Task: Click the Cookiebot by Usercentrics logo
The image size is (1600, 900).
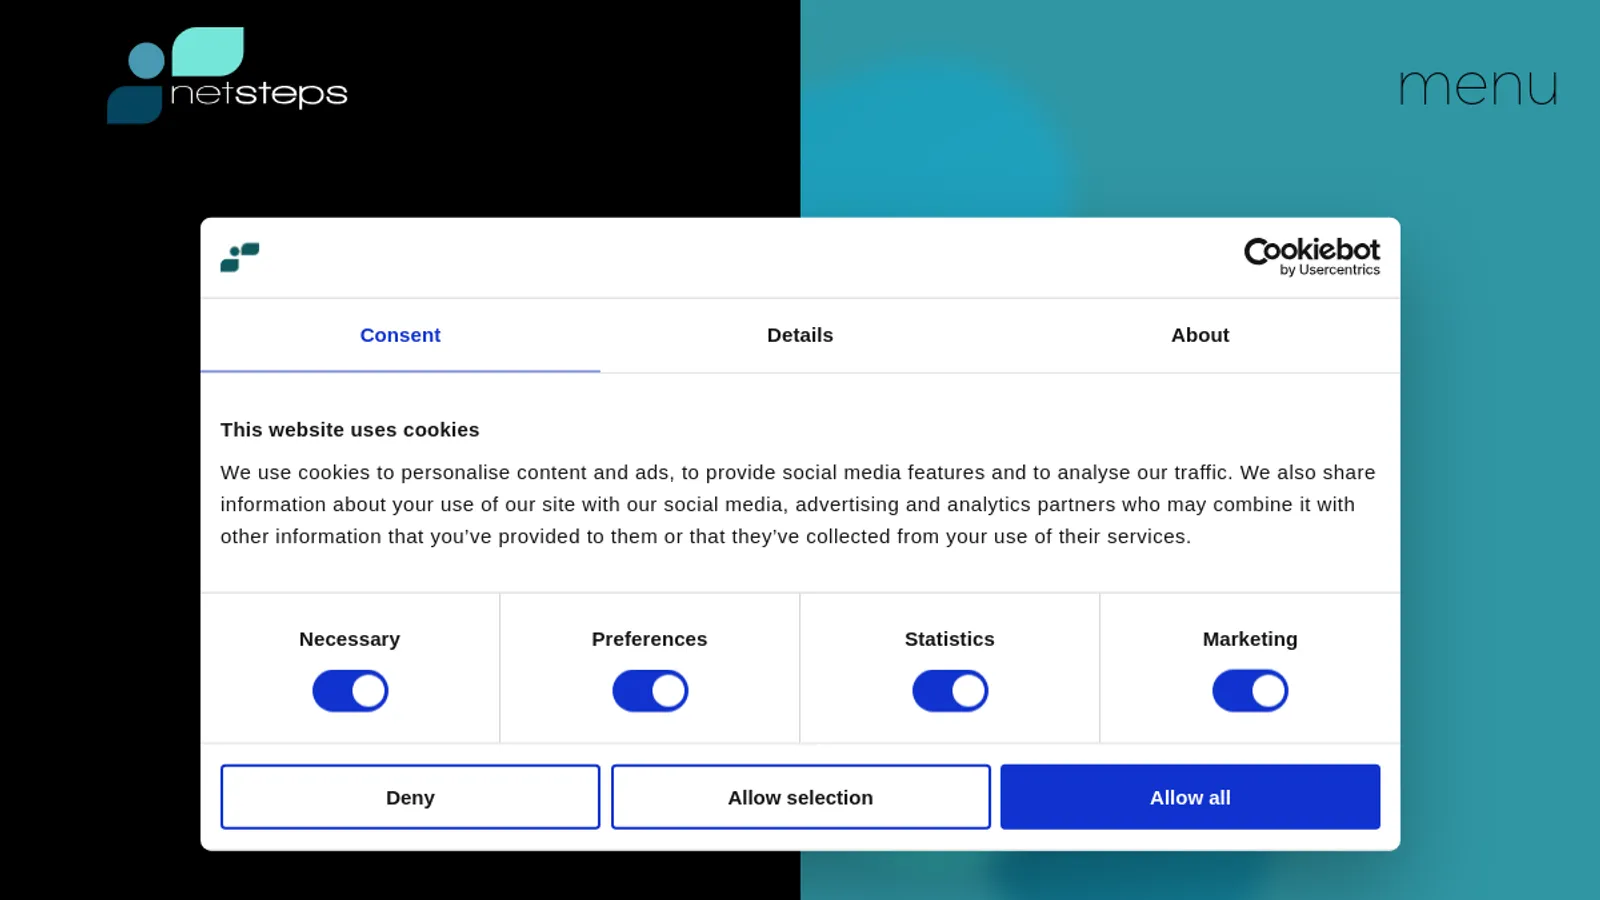Action: pyautogui.click(x=1312, y=257)
